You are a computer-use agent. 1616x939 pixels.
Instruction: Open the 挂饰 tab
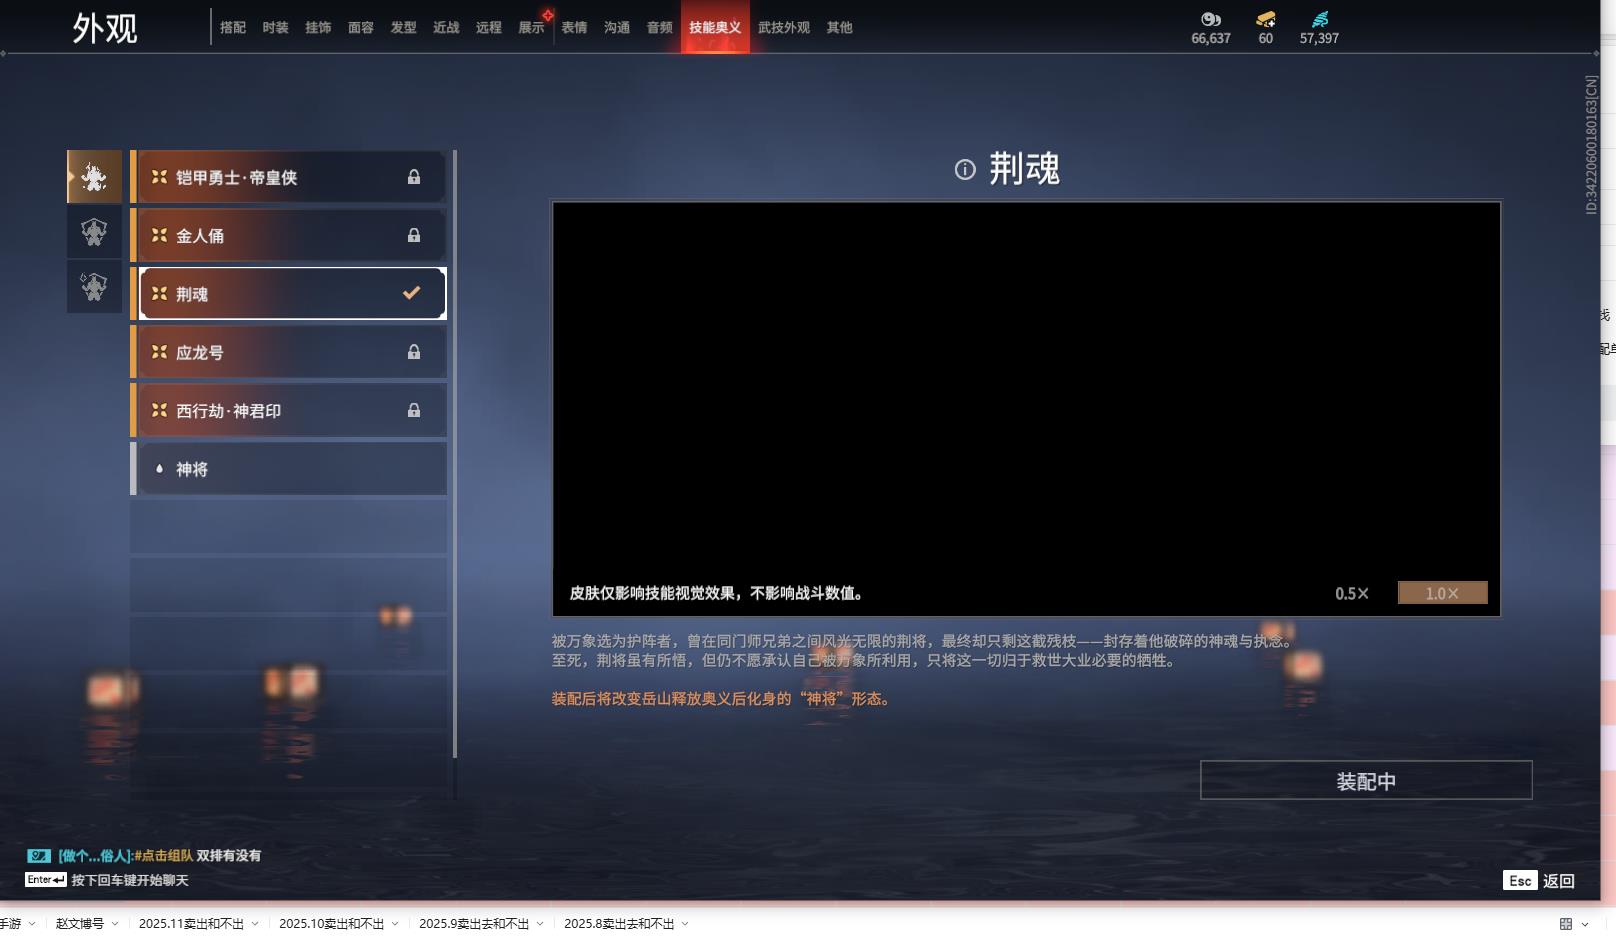tap(318, 28)
